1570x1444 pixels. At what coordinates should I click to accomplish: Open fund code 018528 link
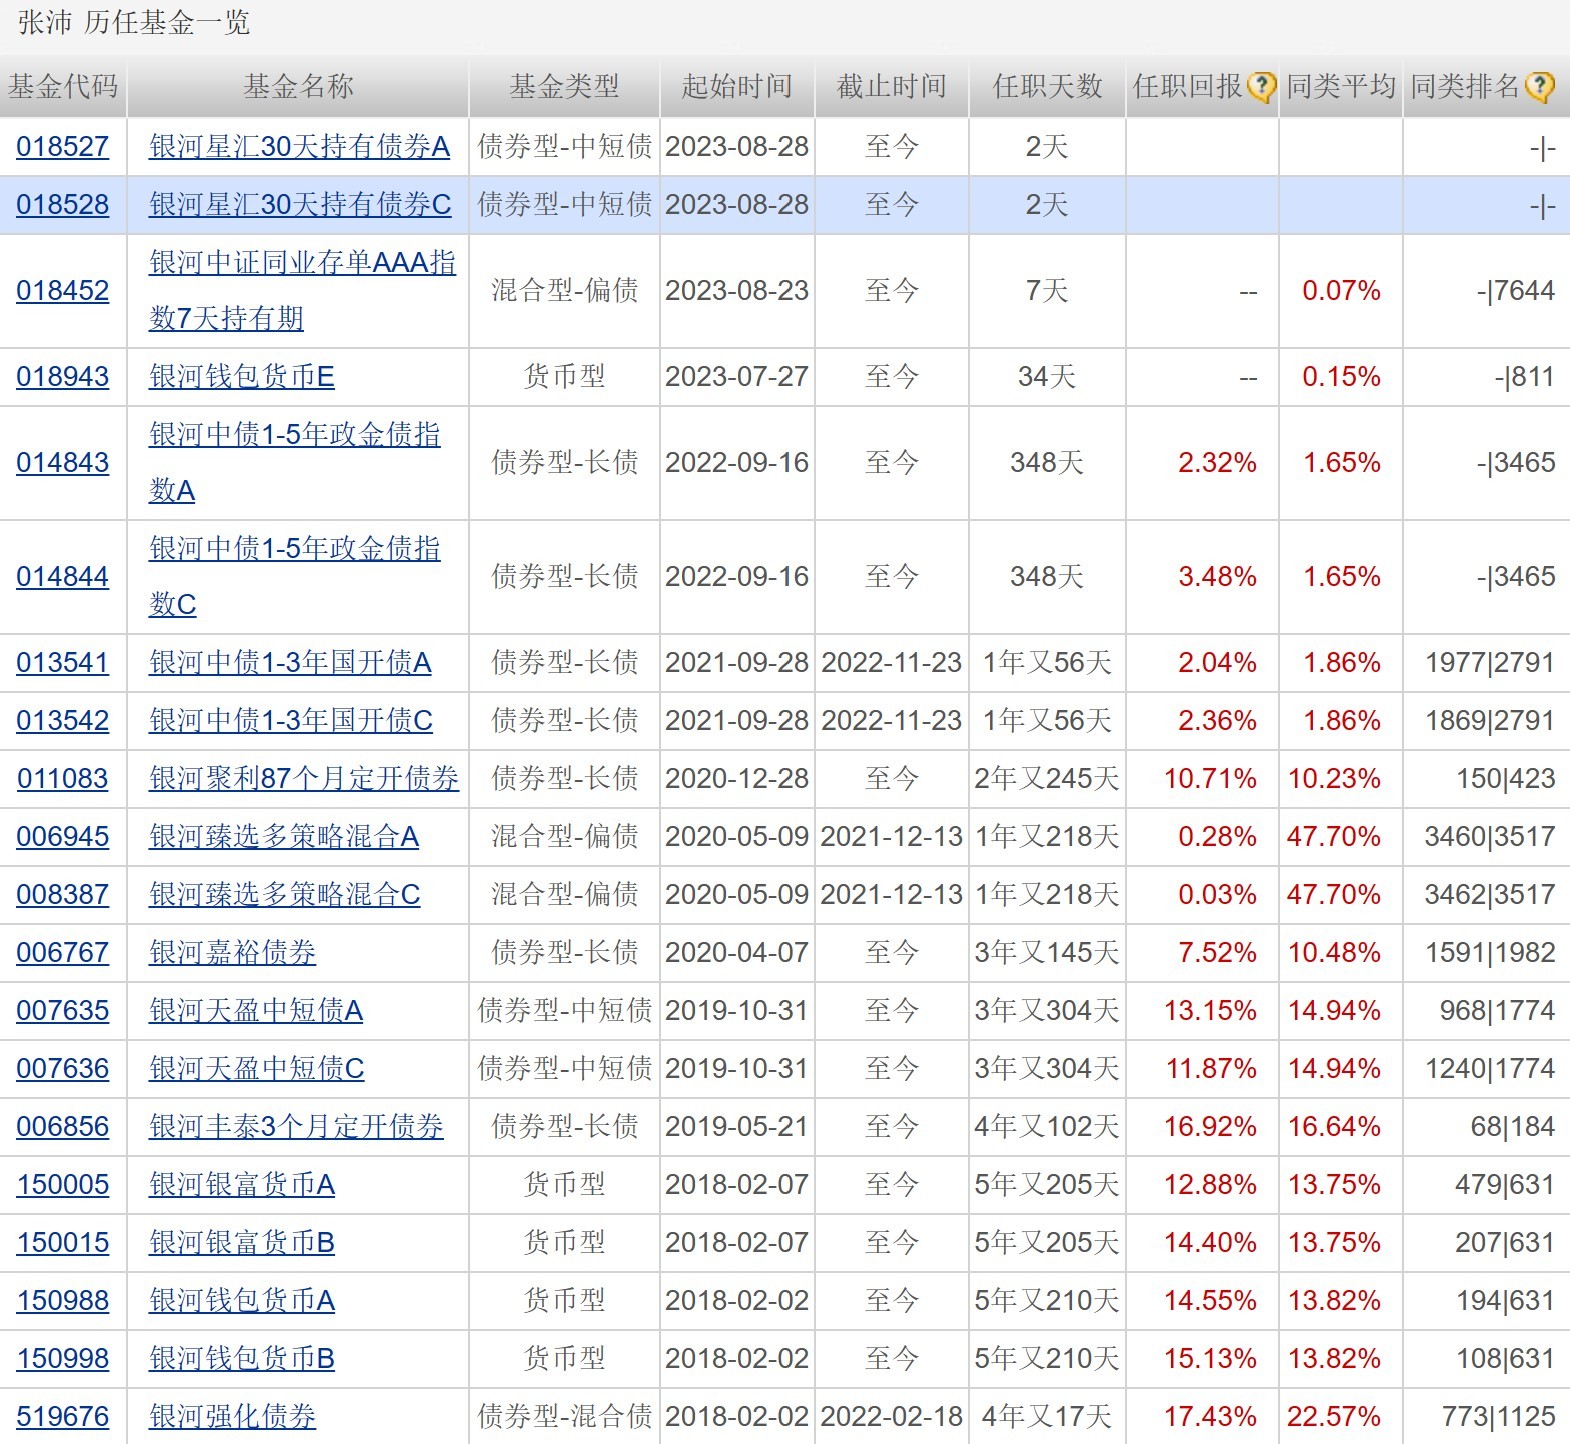click(x=62, y=205)
